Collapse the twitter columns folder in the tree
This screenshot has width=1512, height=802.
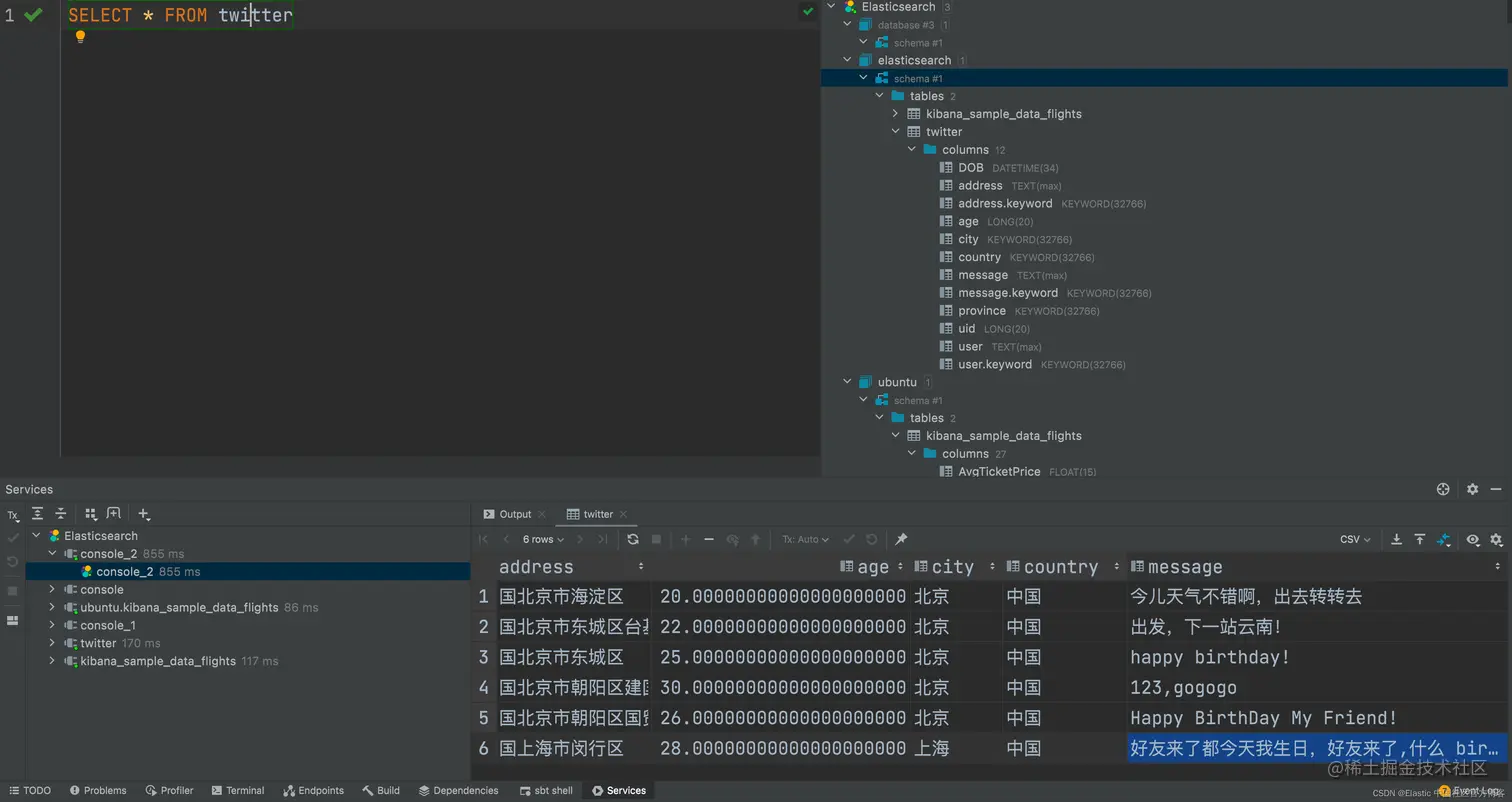[911, 149]
